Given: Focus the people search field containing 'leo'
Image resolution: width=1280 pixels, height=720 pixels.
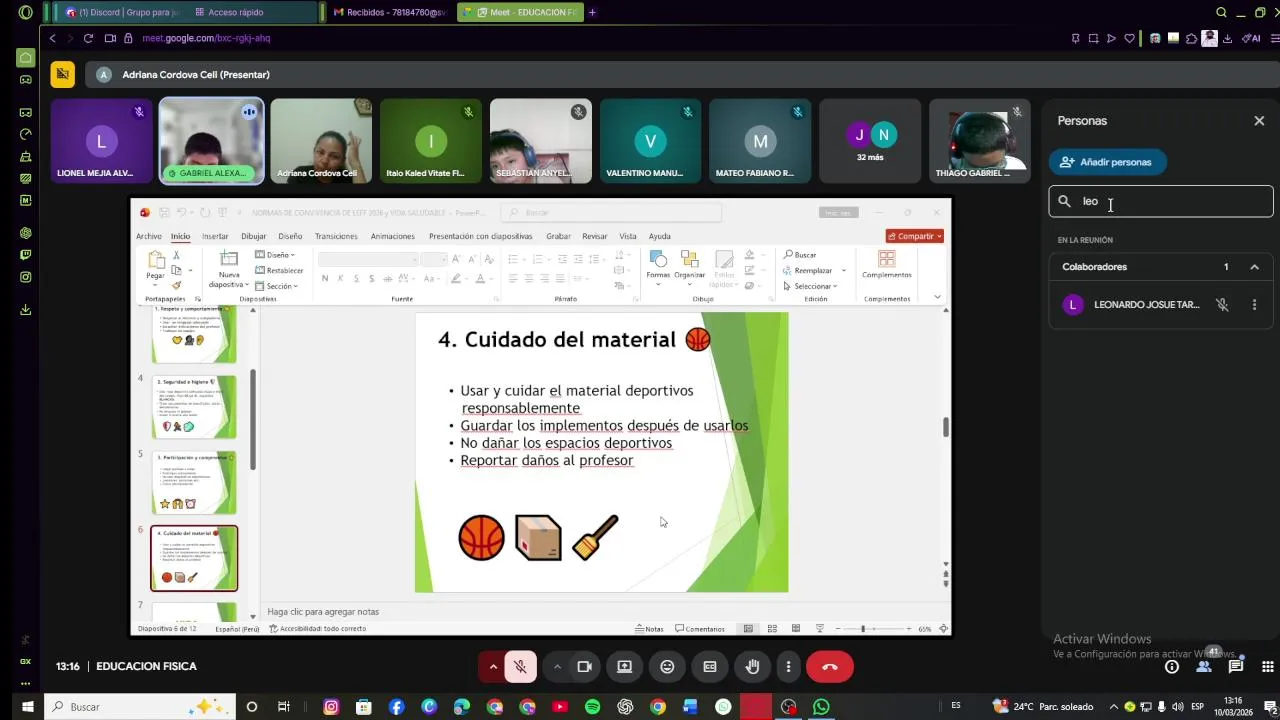Looking at the screenshot, I should 1160,201.
